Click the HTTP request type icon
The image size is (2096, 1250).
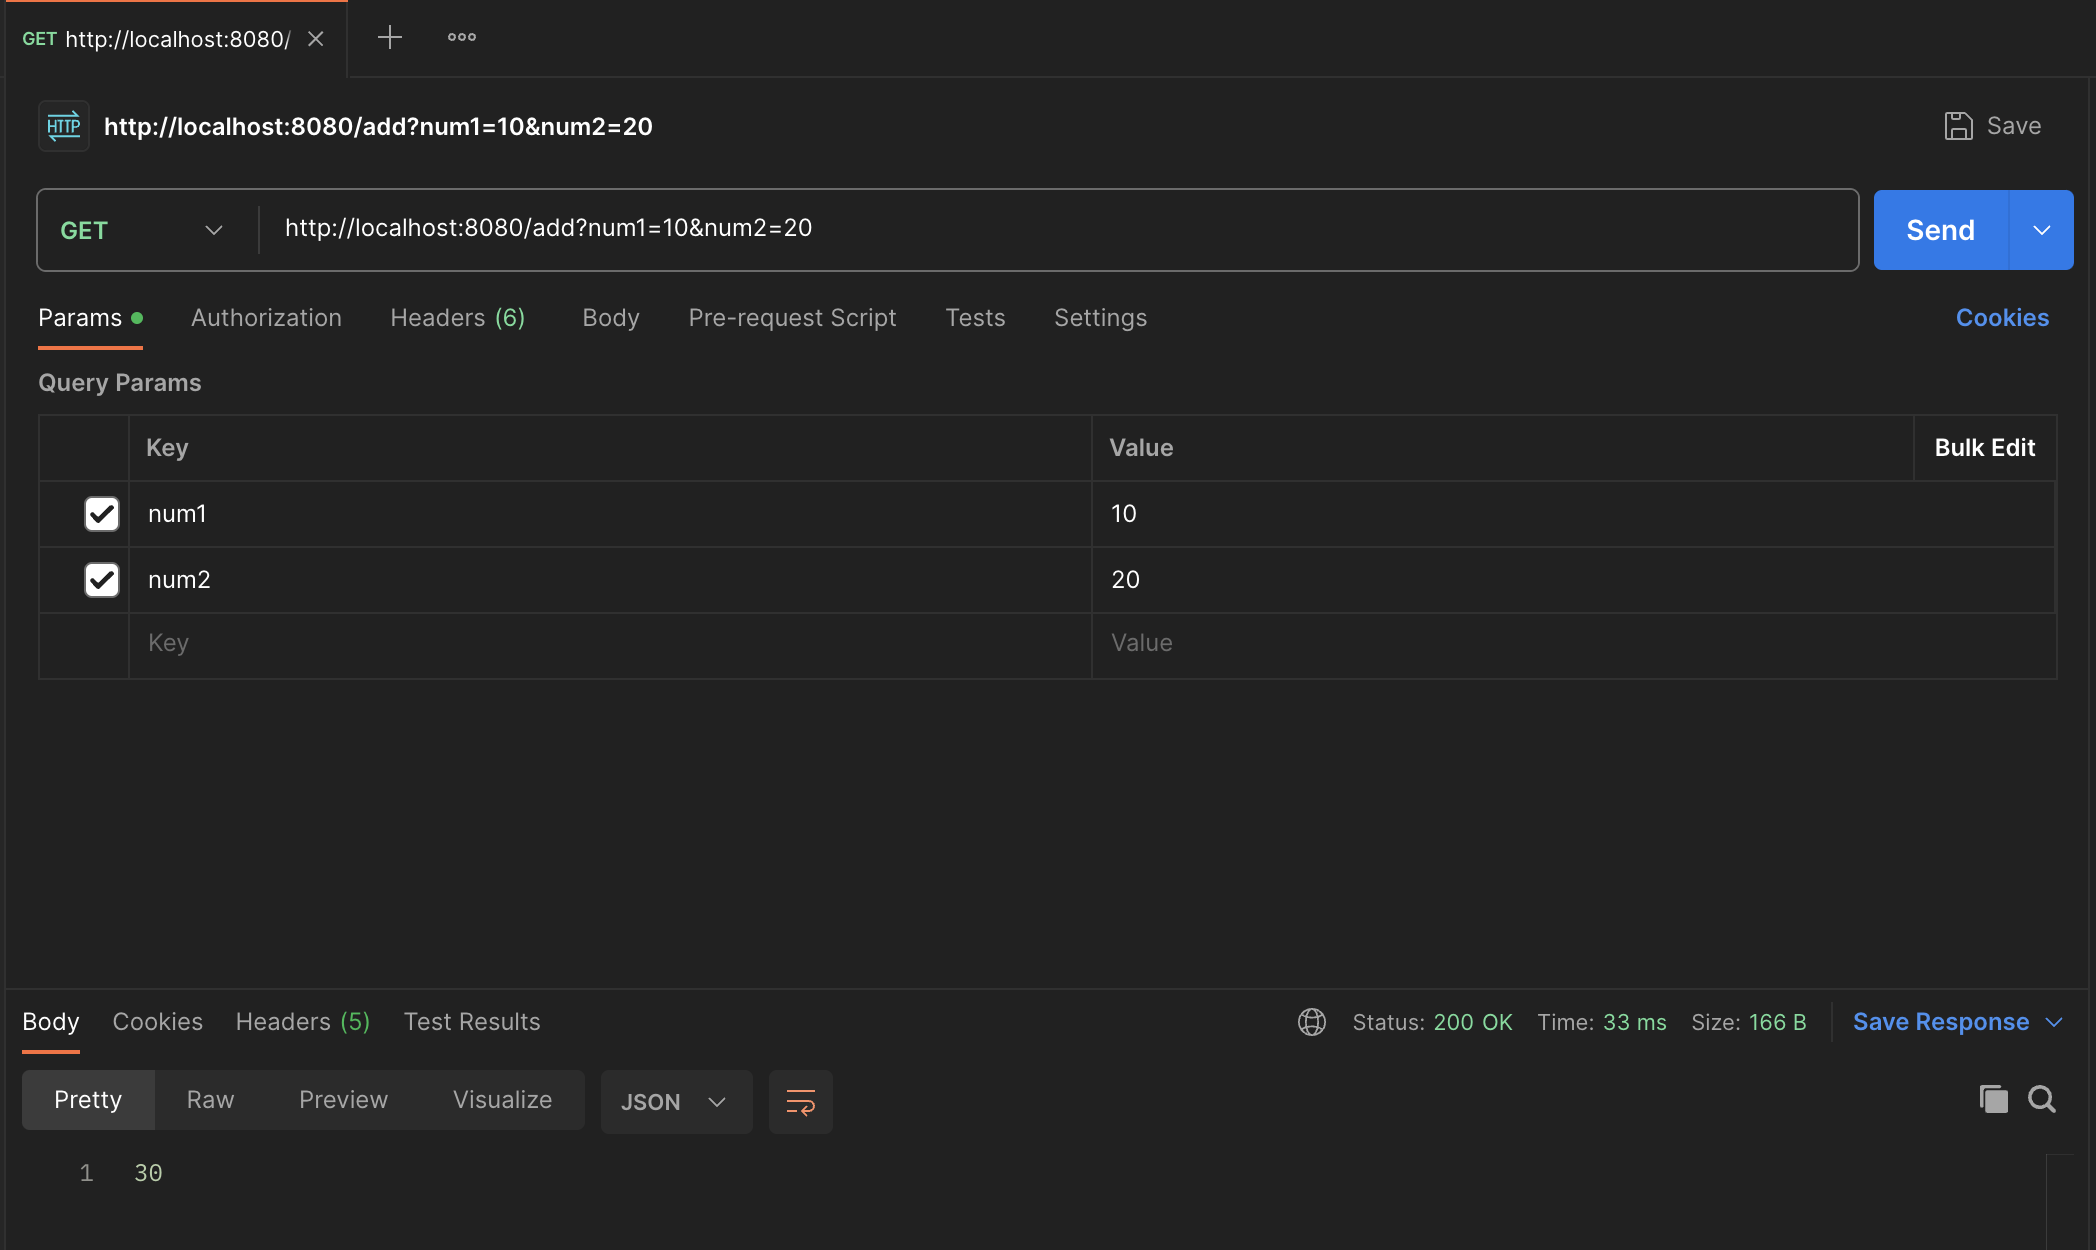(64, 126)
